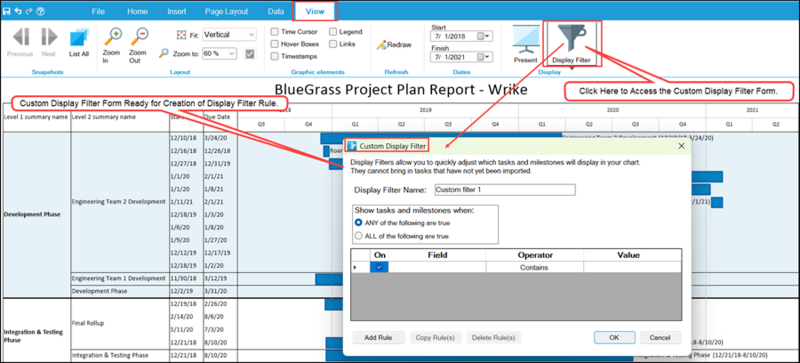The image size is (800, 363).
Task: Select ANY of the following are true
Action: 359,223
